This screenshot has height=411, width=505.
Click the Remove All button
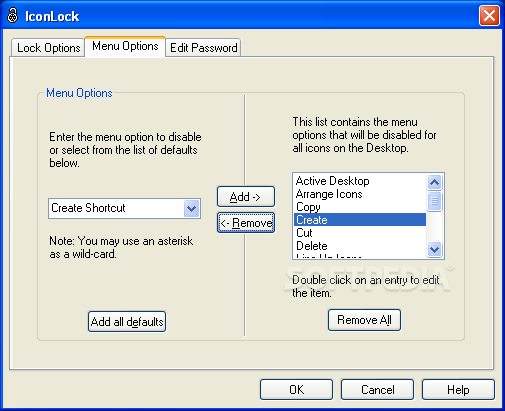point(364,320)
